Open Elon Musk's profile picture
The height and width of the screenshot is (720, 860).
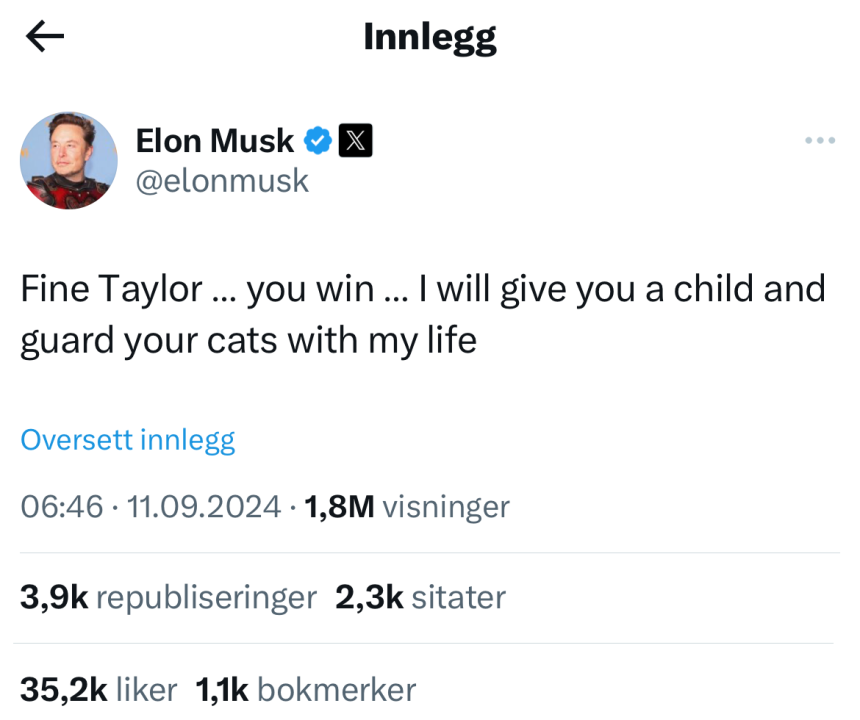(69, 160)
